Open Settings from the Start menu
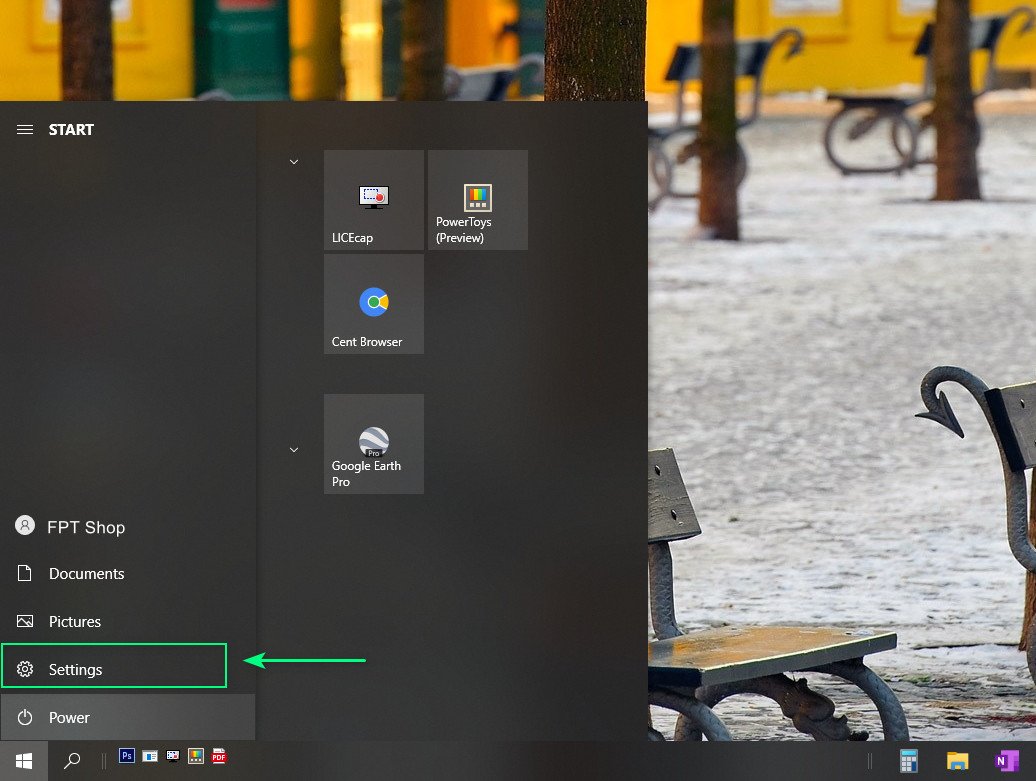The height and width of the screenshot is (781, 1036). [x=76, y=668]
